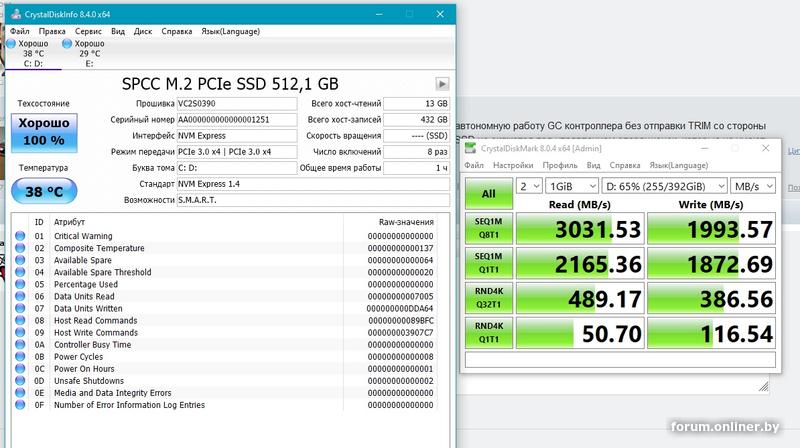The height and width of the screenshot is (448, 800).
Task: Start the SEQ1M Q8T1 test
Action: pyautogui.click(x=489, y=228)
